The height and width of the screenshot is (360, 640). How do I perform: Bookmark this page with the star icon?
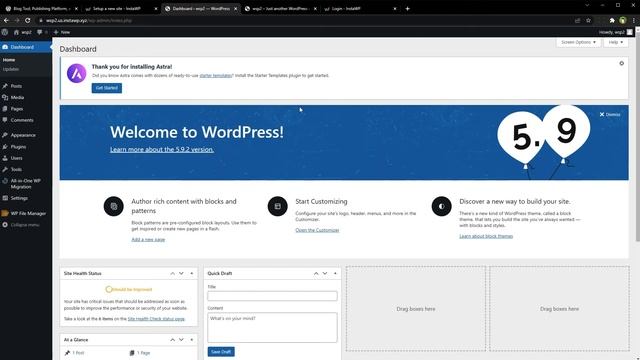click(588, 20)
